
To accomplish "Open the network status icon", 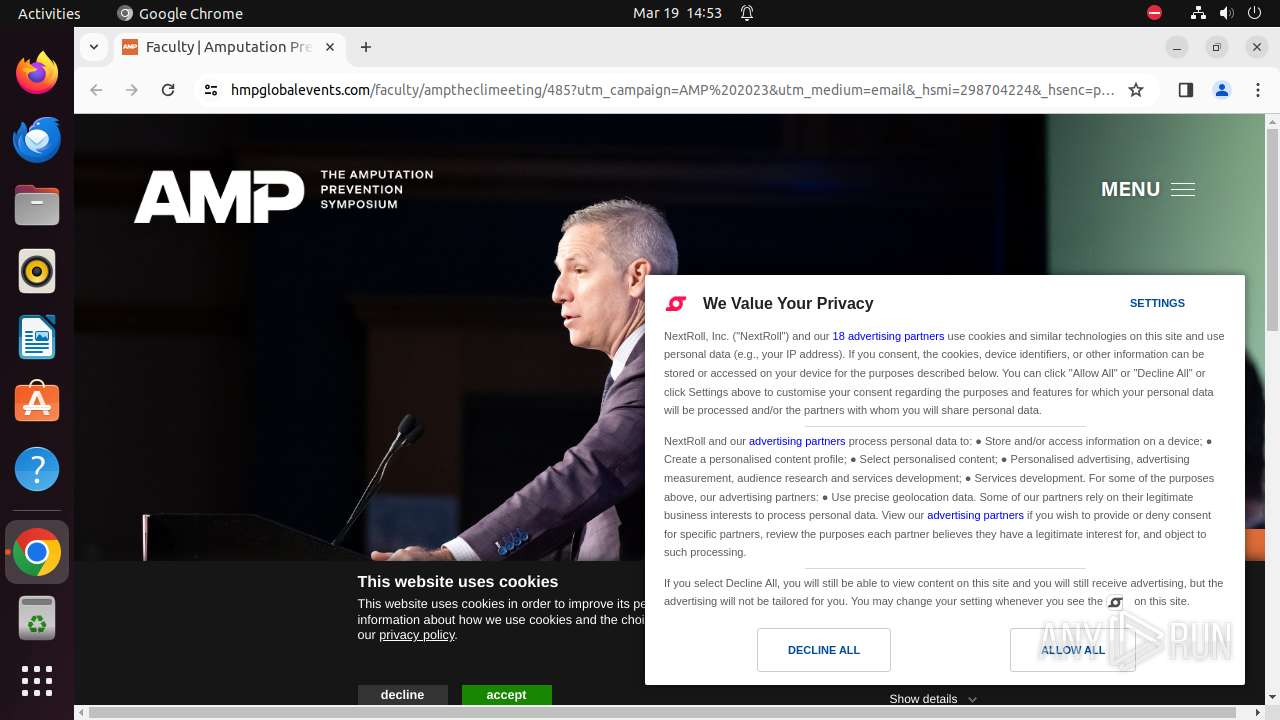I will (1198, 13).
